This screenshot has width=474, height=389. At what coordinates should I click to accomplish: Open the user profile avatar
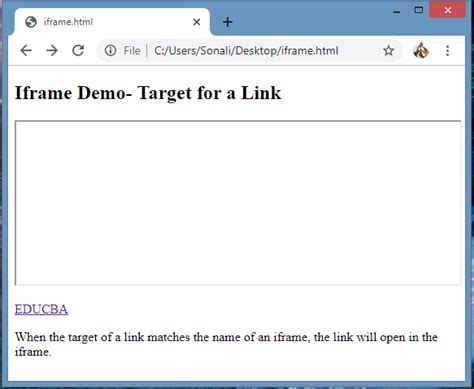(x=421, y=50)
